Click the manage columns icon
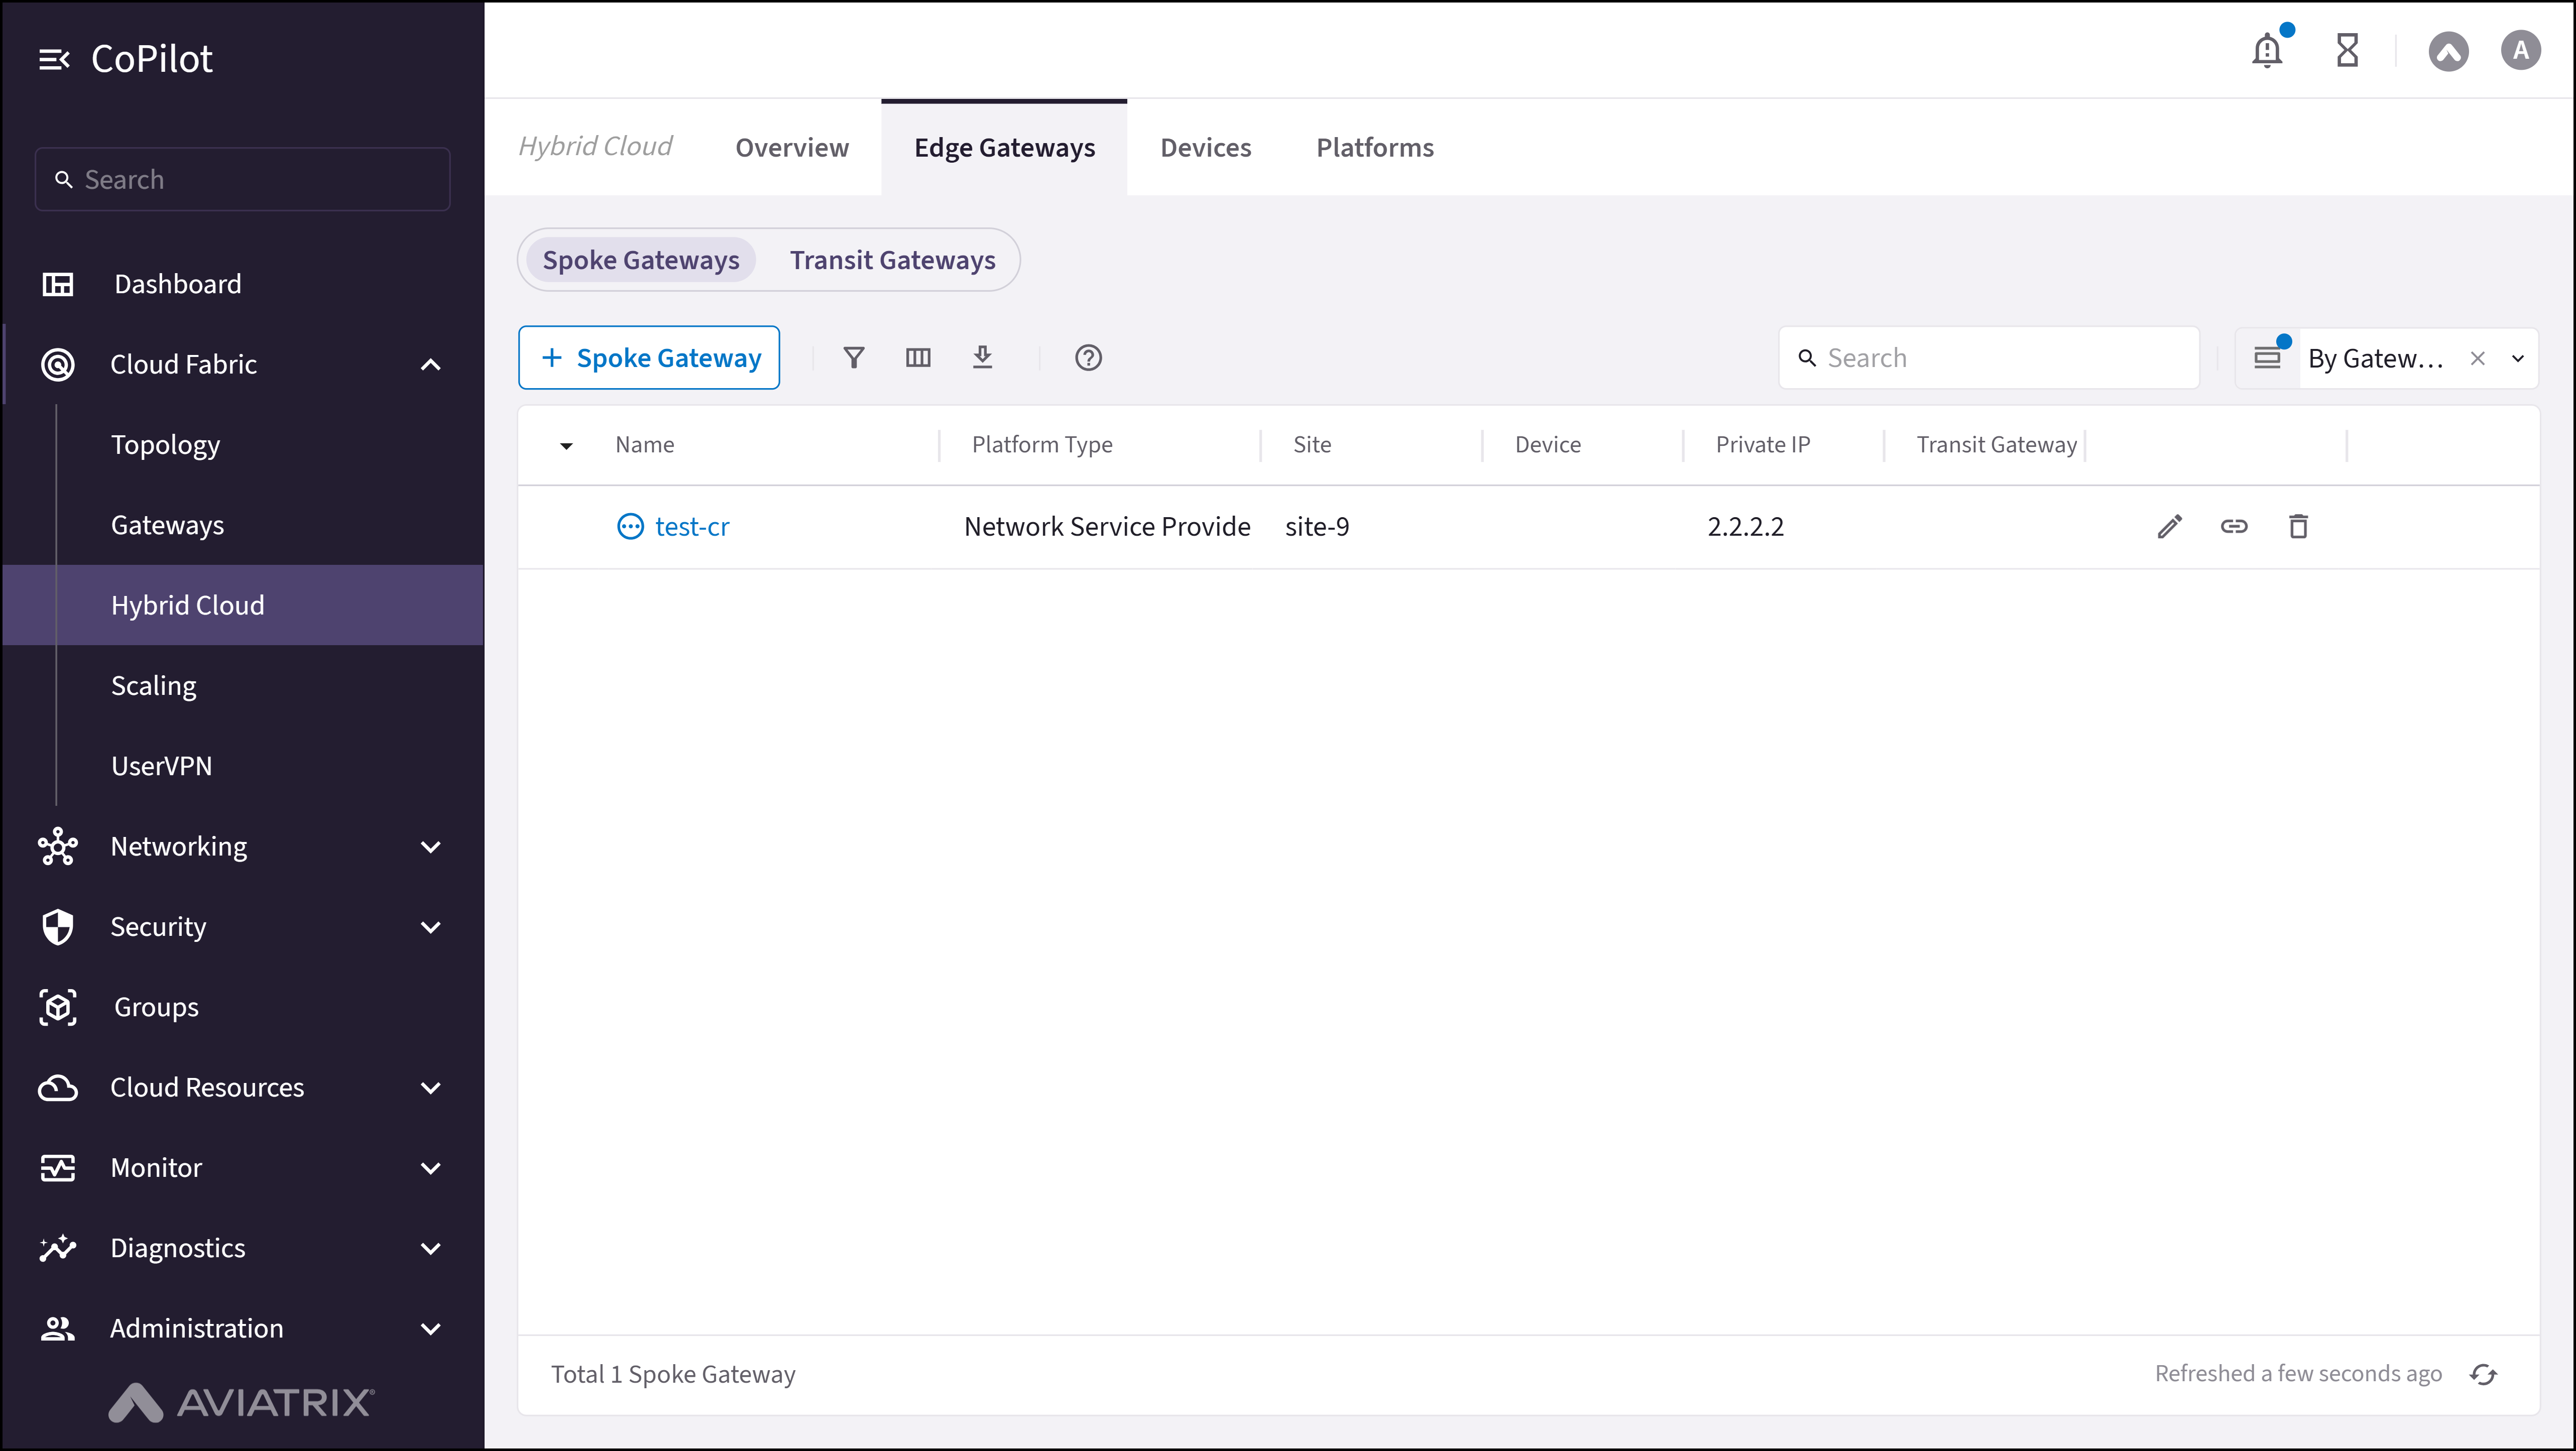This screenshot has height=1451, width=2576. 918,357
